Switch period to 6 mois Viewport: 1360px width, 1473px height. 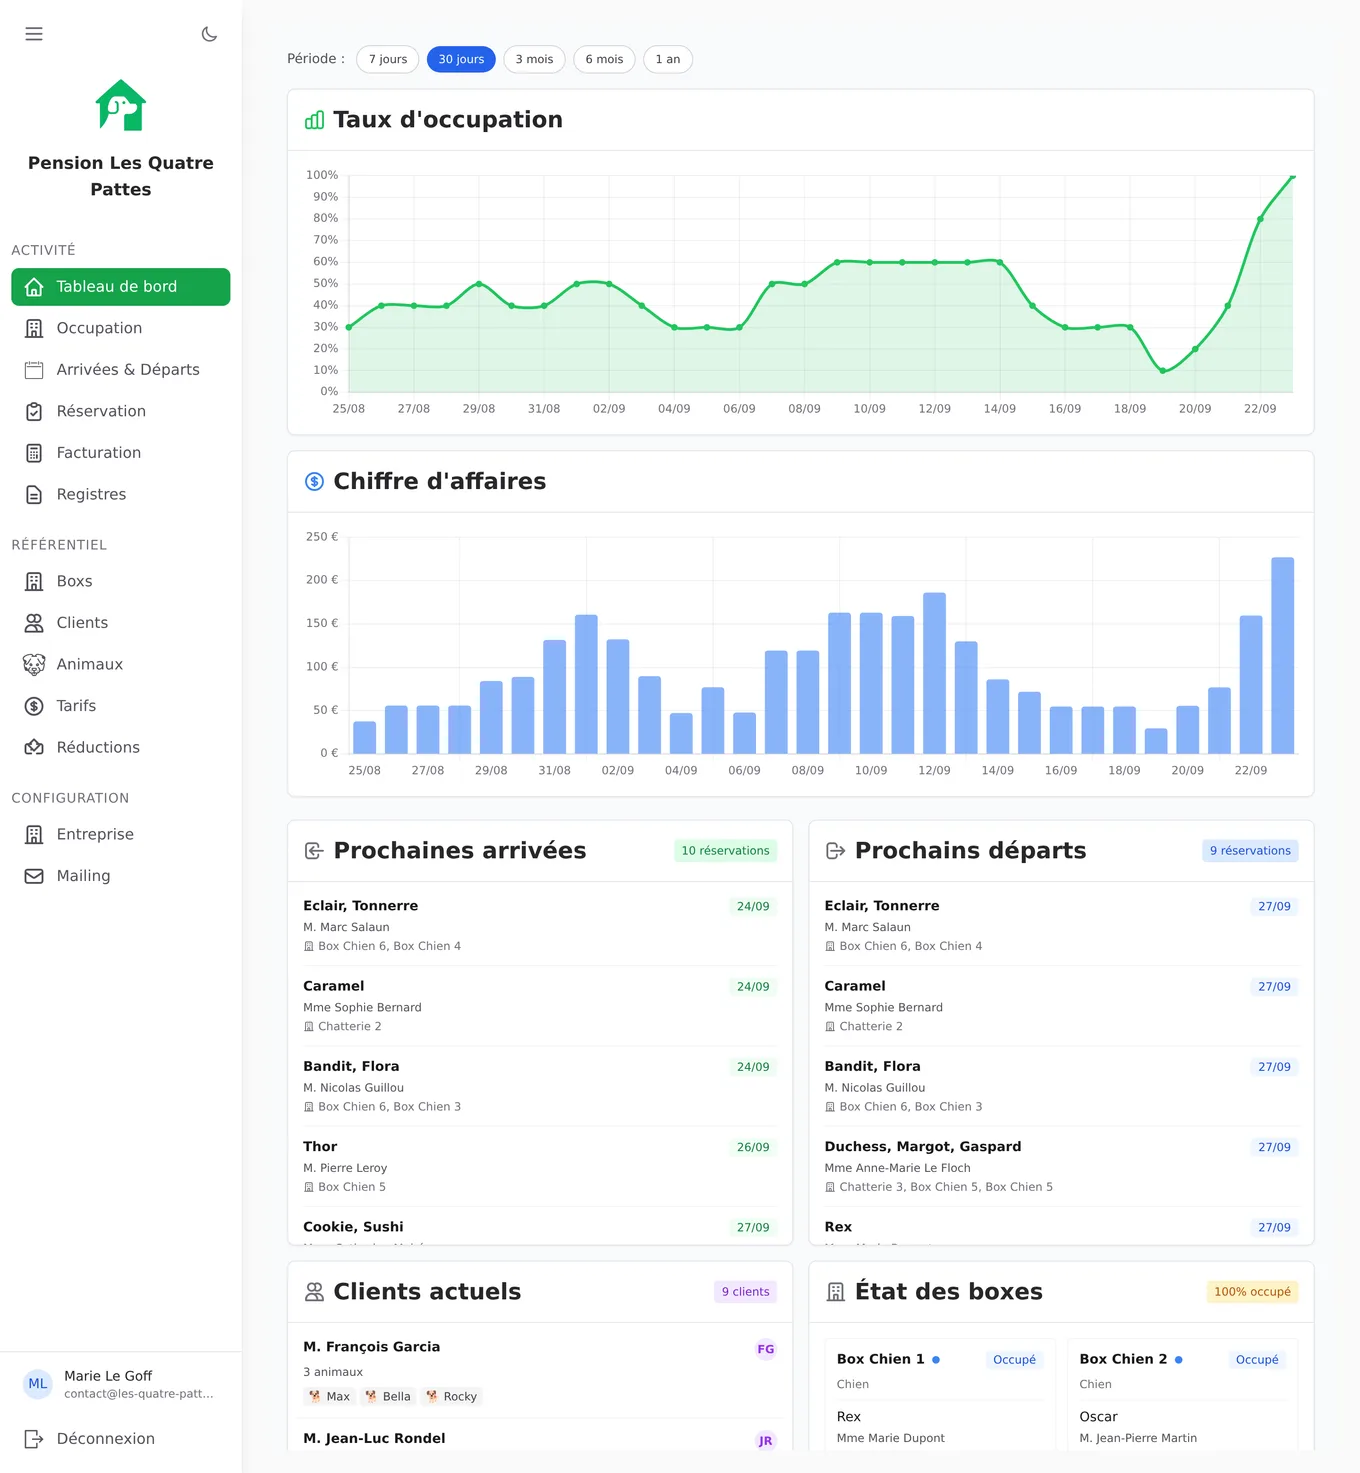tap(604, 59)
